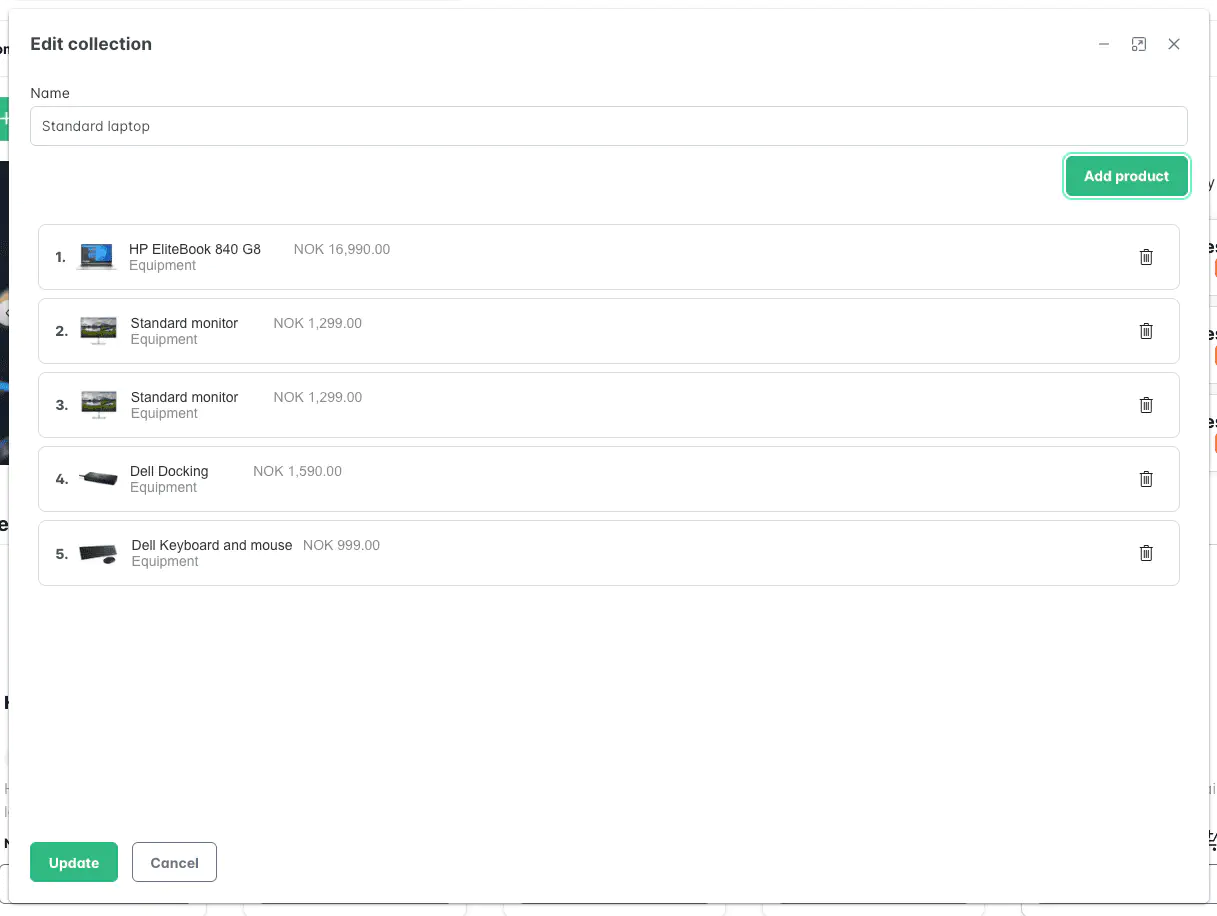Remove the second Standard monitor using its trash icon
The height and width of the screenshot is (916, 1217).
click(x=1146, y=331)
